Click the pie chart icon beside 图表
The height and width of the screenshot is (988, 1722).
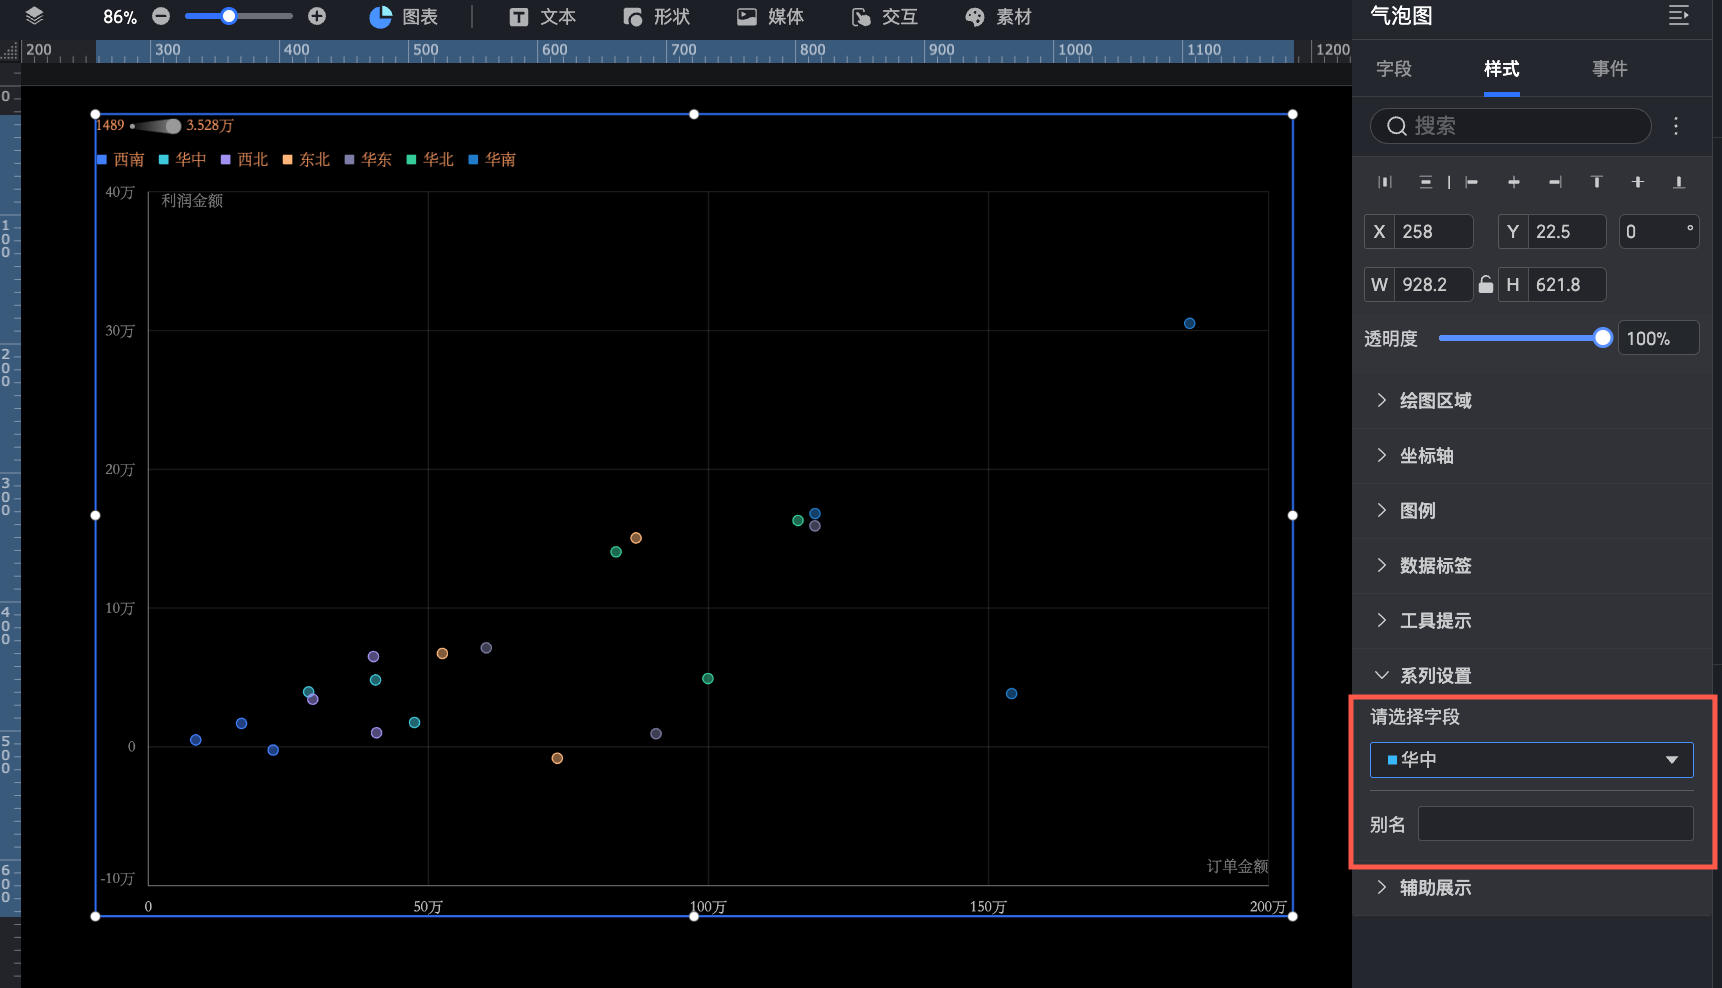pyautogui.click(x=380, y=17)
